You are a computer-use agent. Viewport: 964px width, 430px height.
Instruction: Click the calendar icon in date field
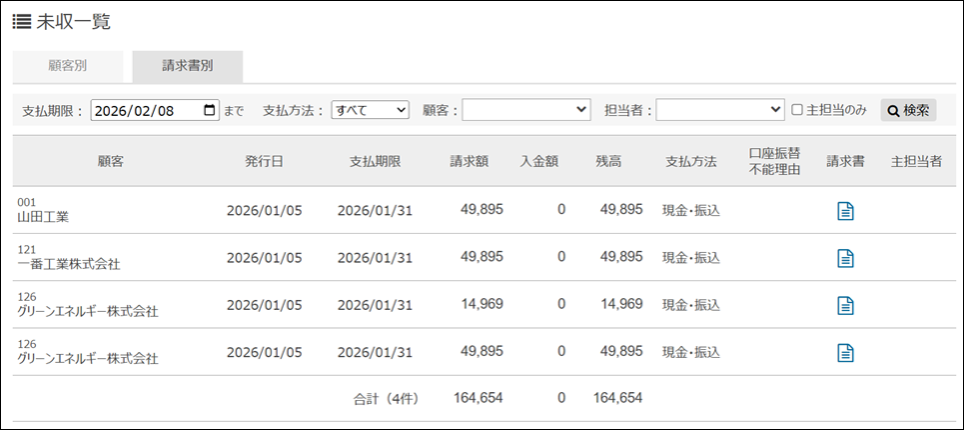click(209, 110)
